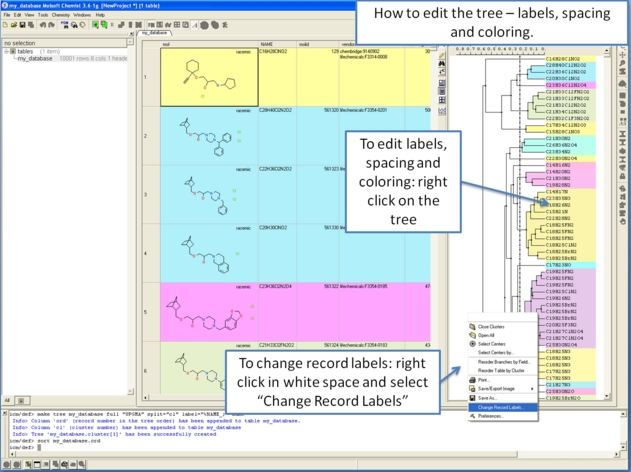Image resolution: width=631 pixels, height=472 pixels.
Task: Click Close Clusters in context menu
Action: point(492,327)
